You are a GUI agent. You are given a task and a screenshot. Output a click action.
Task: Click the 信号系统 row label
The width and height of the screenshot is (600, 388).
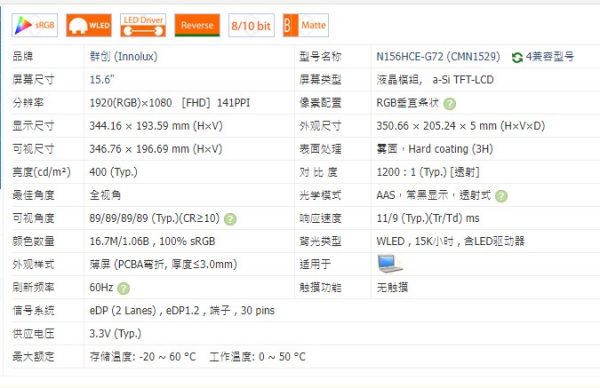tap(33, 310)
